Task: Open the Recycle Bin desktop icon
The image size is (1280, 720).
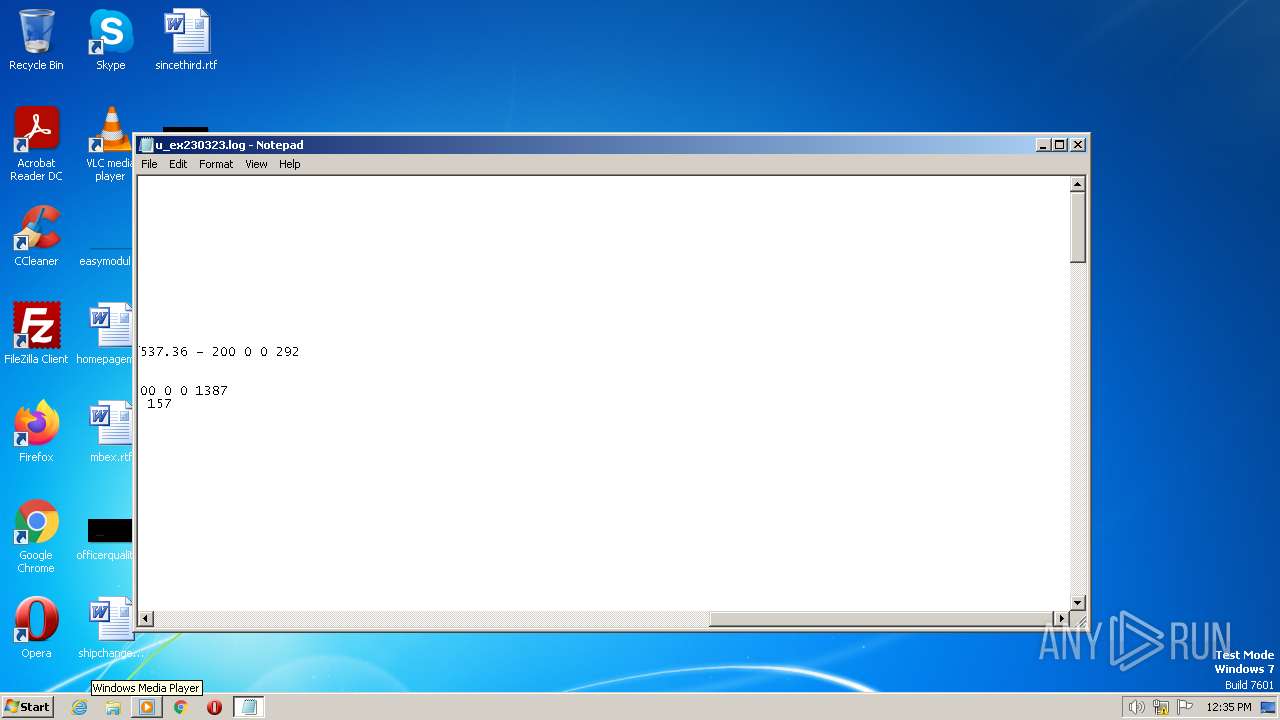Action: (36, 40)
